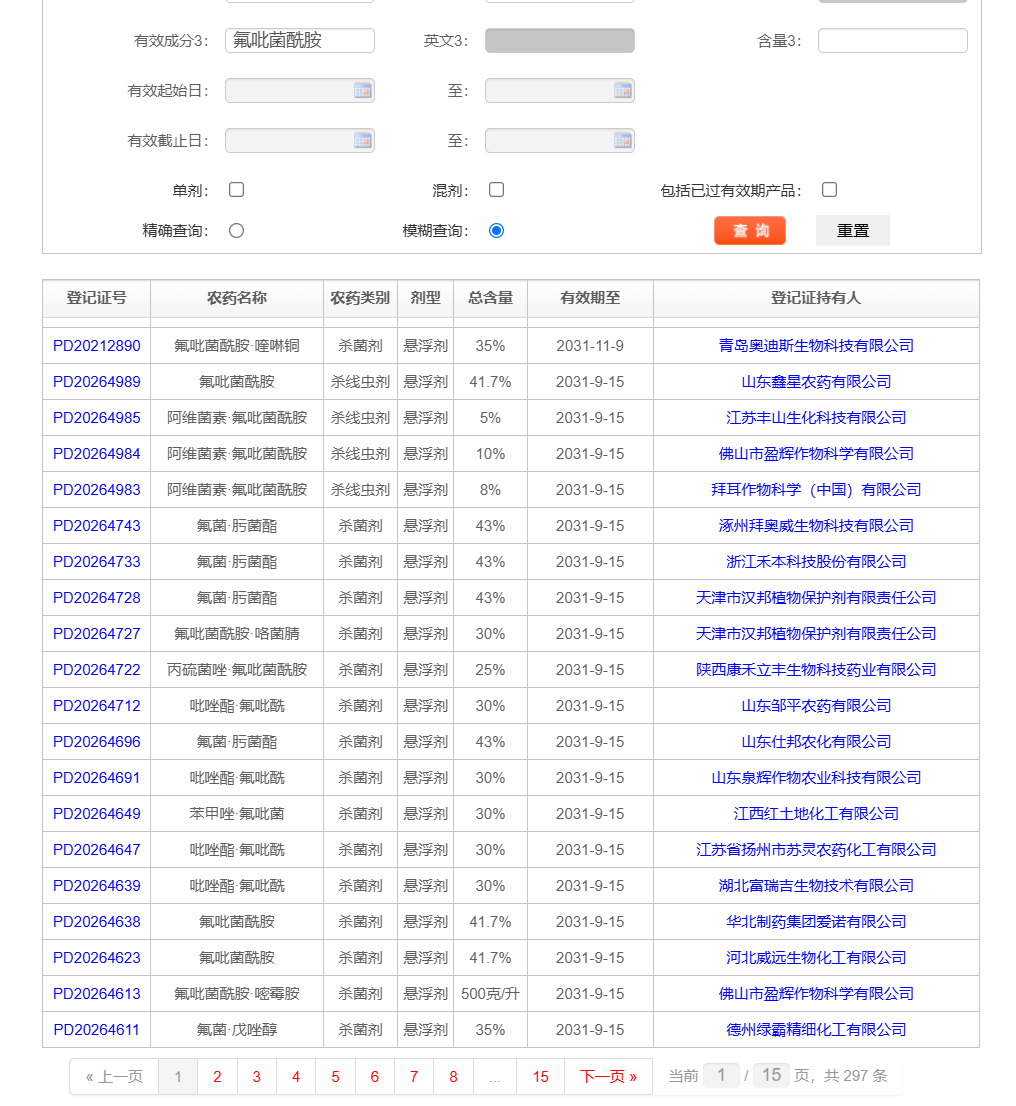Viewport: 1016px width, 1106px height.
Task: Open holder 山东鑫星农药有限公司
Action: [816, 382]
